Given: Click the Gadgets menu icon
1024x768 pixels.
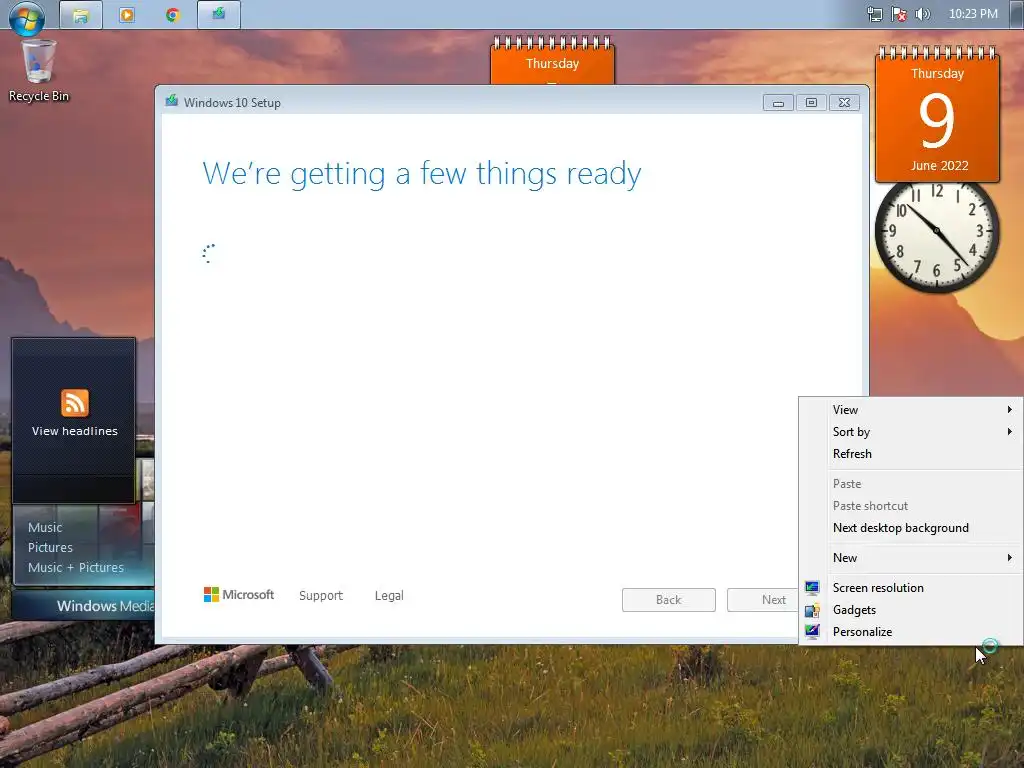Looking at the screenshot, I should [812, 610].
